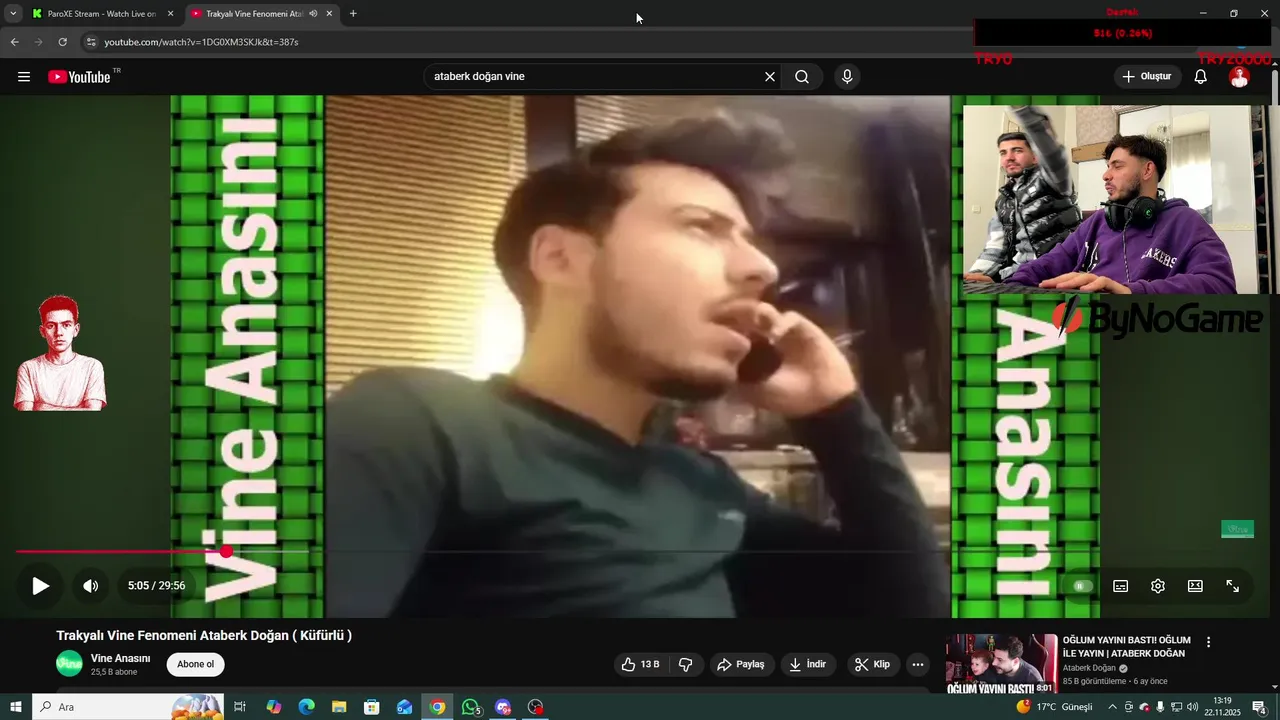The image size is (1280, 720).
Task: Open options menu for OĞLUM YAYINI BASTI video
Action: coord(1208,642)
